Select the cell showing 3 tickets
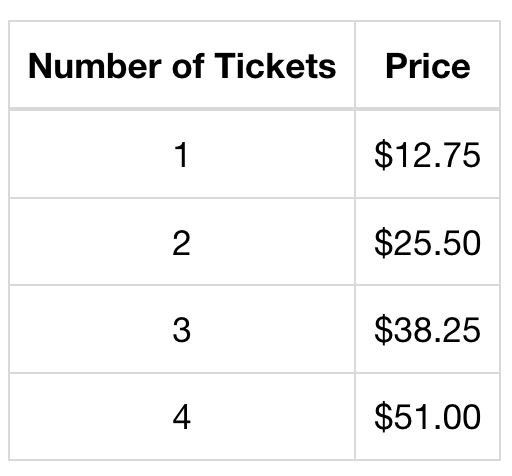This screenshot has height=476, width=512. tap(182, 330)
